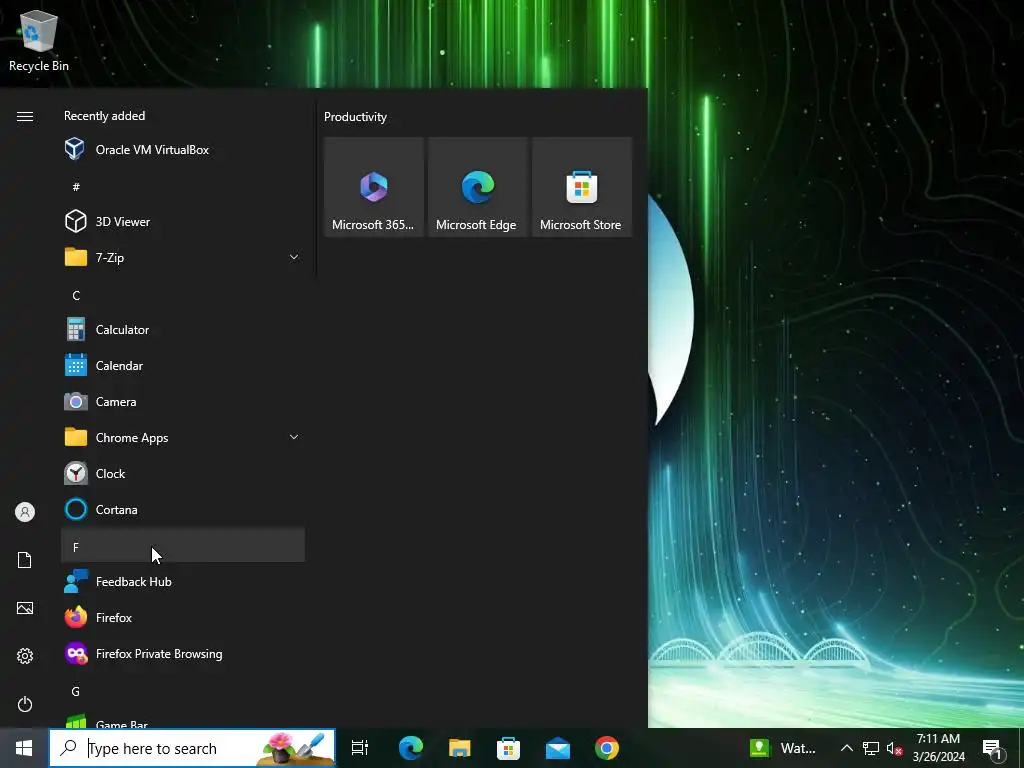Screen dimensions: 1024x768
Task: Open the Microsoft Edge tile
Action: [x=477, y=187]
